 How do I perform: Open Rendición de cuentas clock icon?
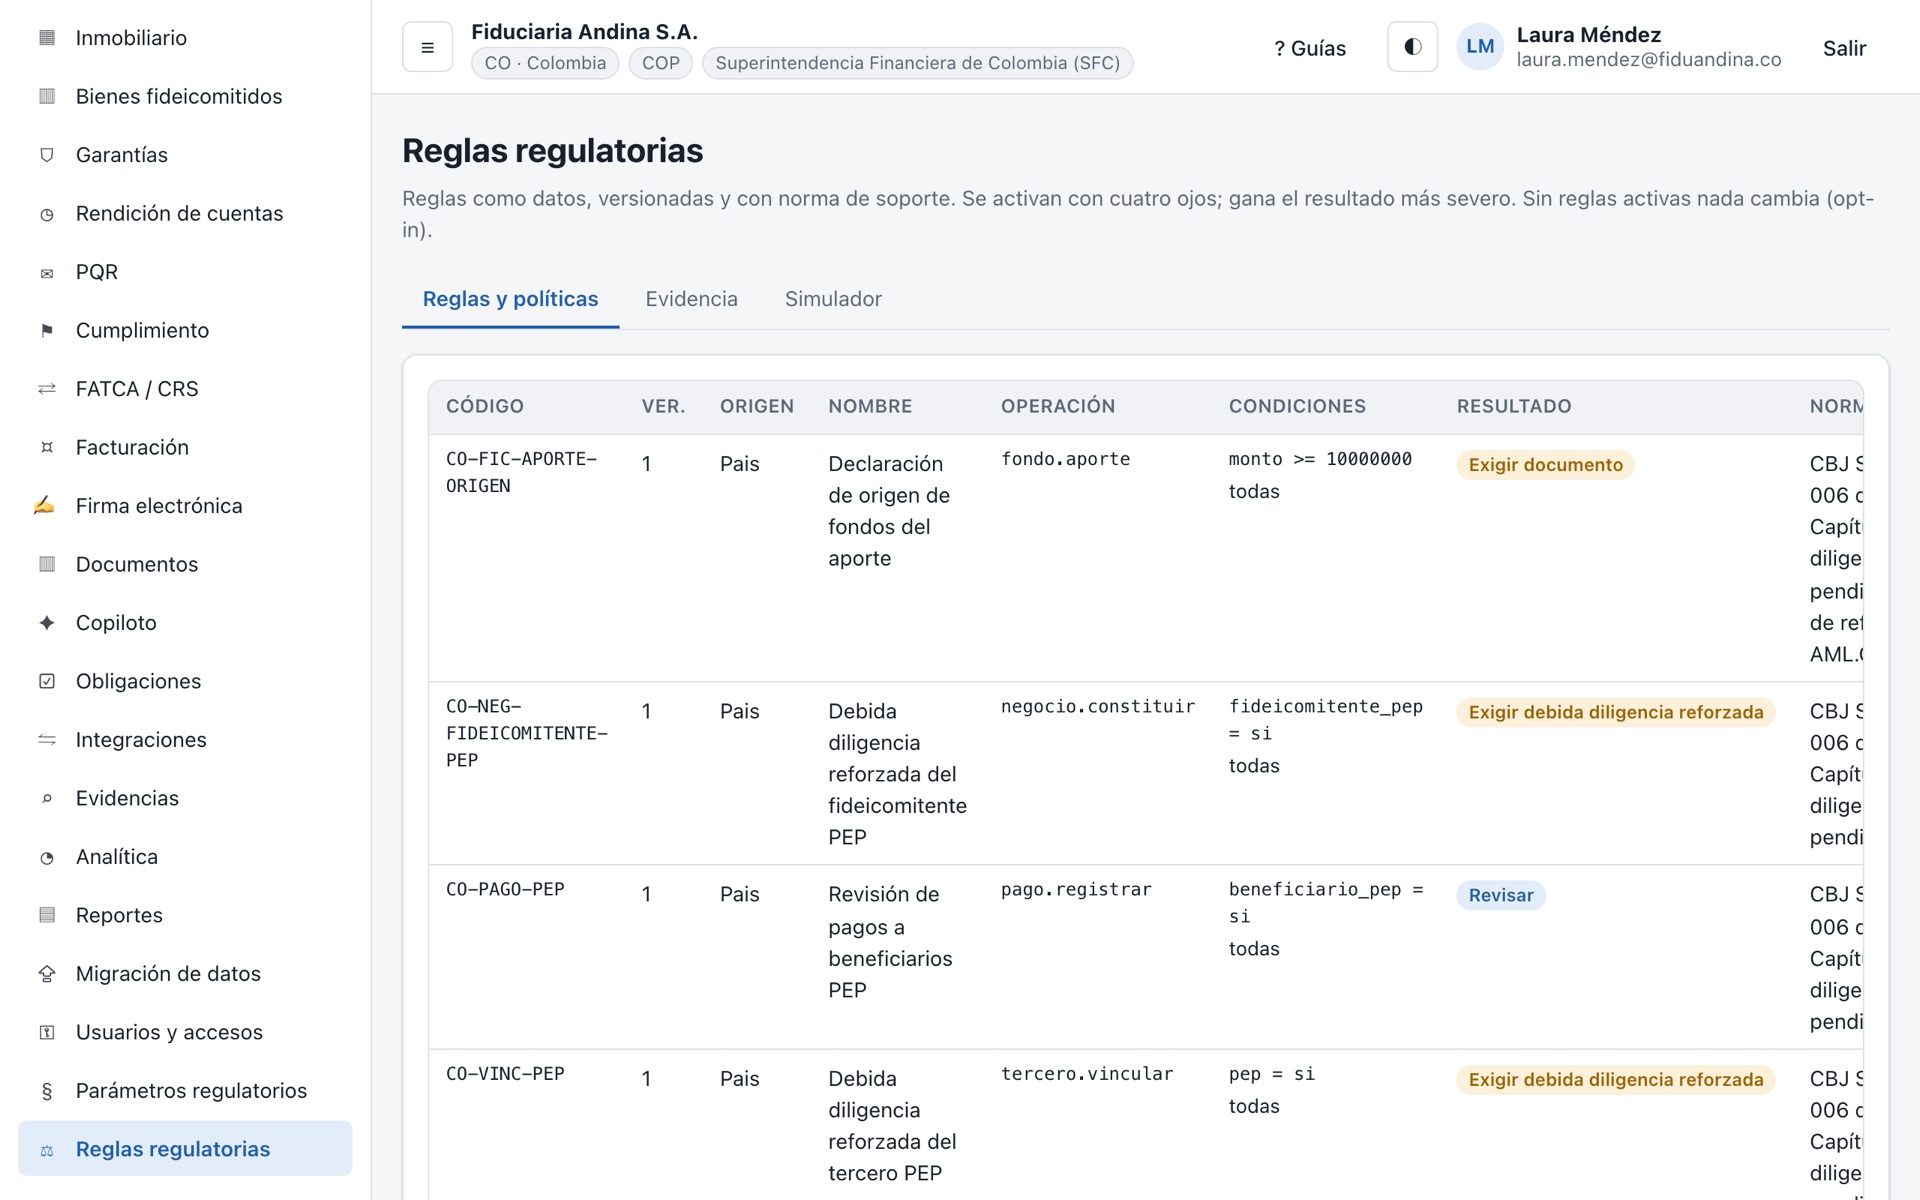(x=47, y=213)
